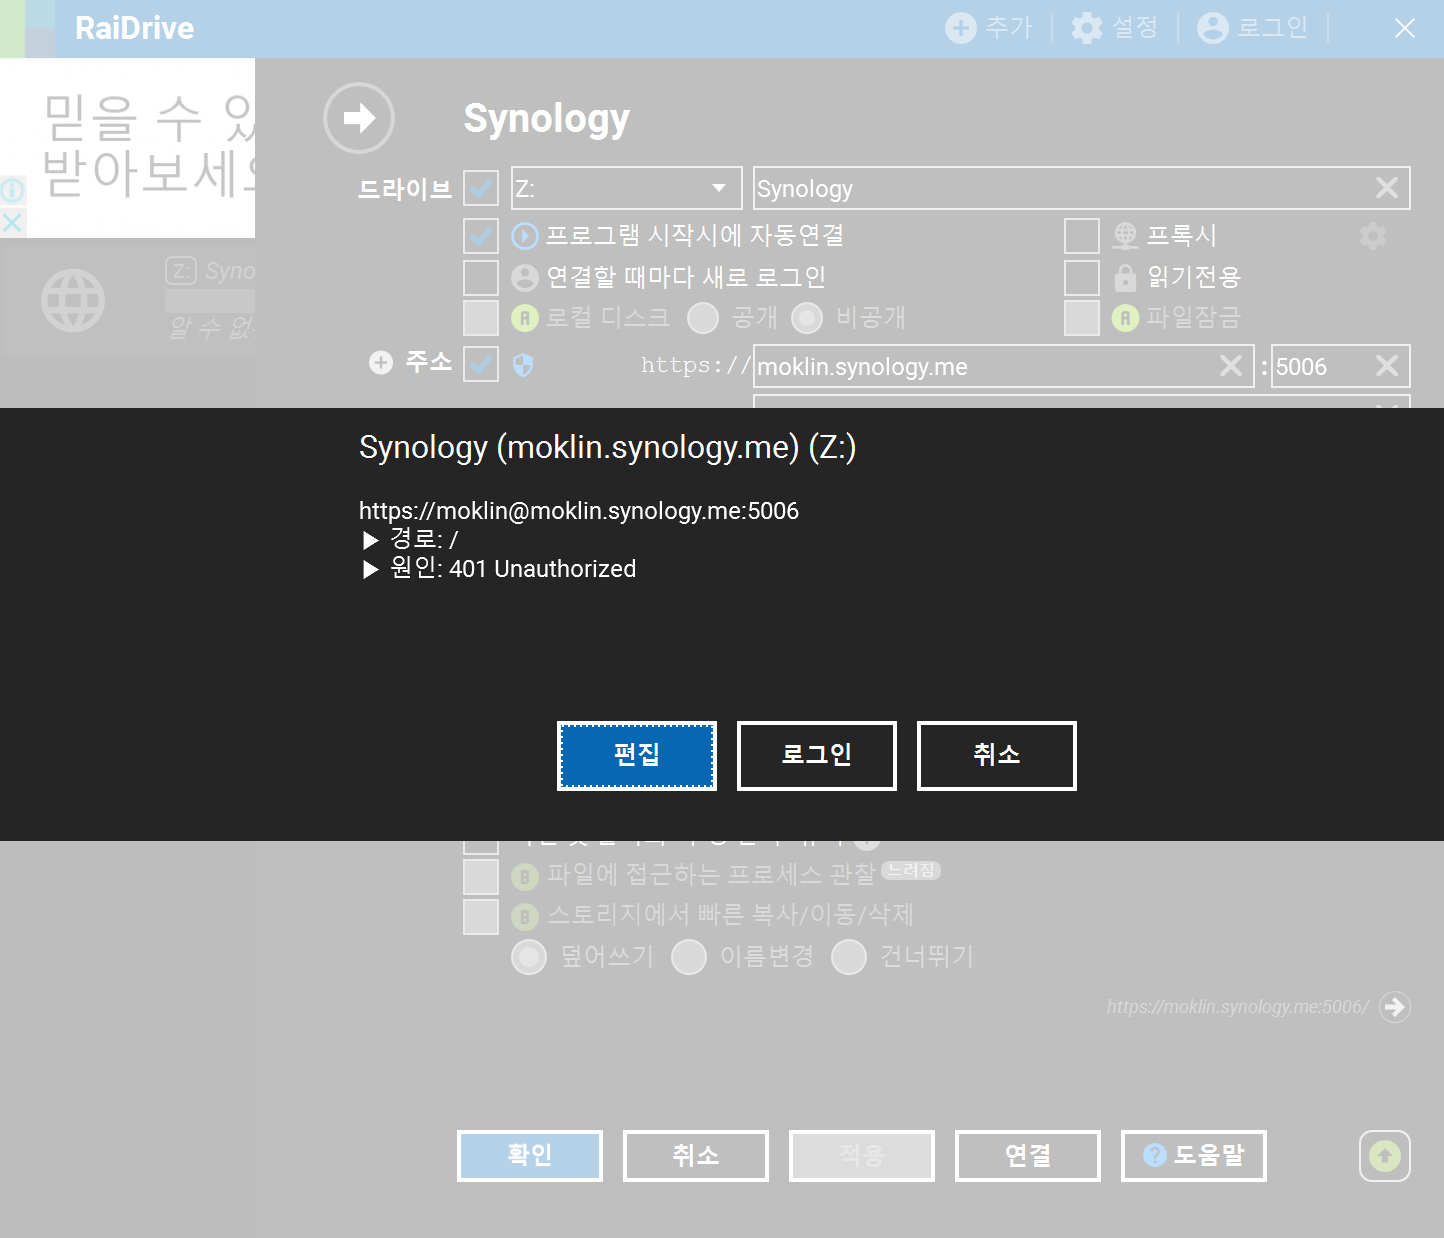Viewport: 1444px width, 1238px height.
Task: Open the https://moklin.synology.me:5006/ link
Action: pos(1238,1007)
